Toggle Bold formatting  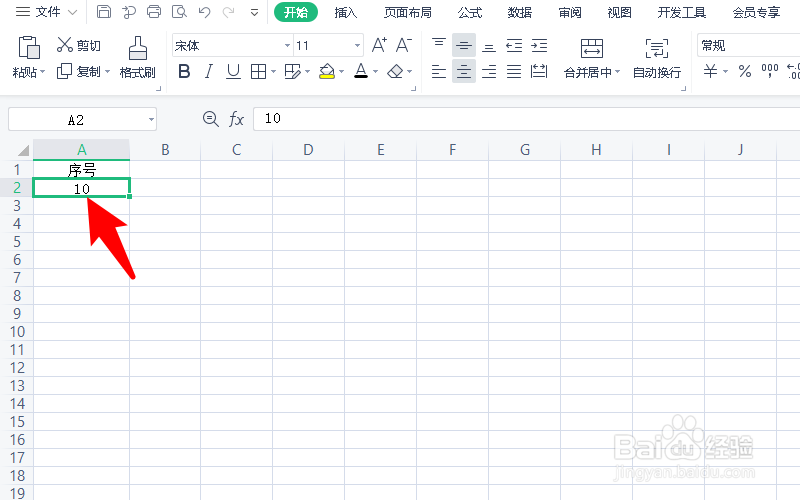pyautogui.click(x=184, y=71)
